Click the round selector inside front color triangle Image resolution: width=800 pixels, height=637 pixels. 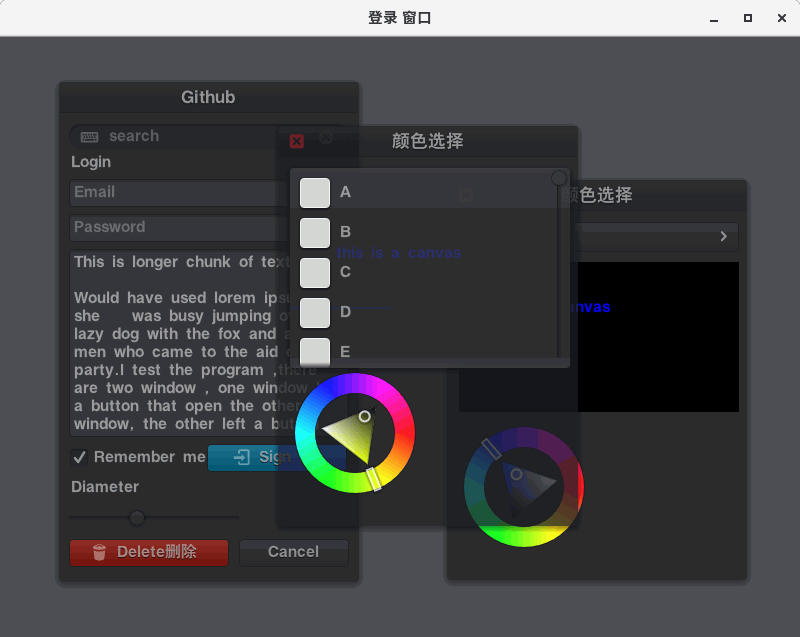coord(364,417)
